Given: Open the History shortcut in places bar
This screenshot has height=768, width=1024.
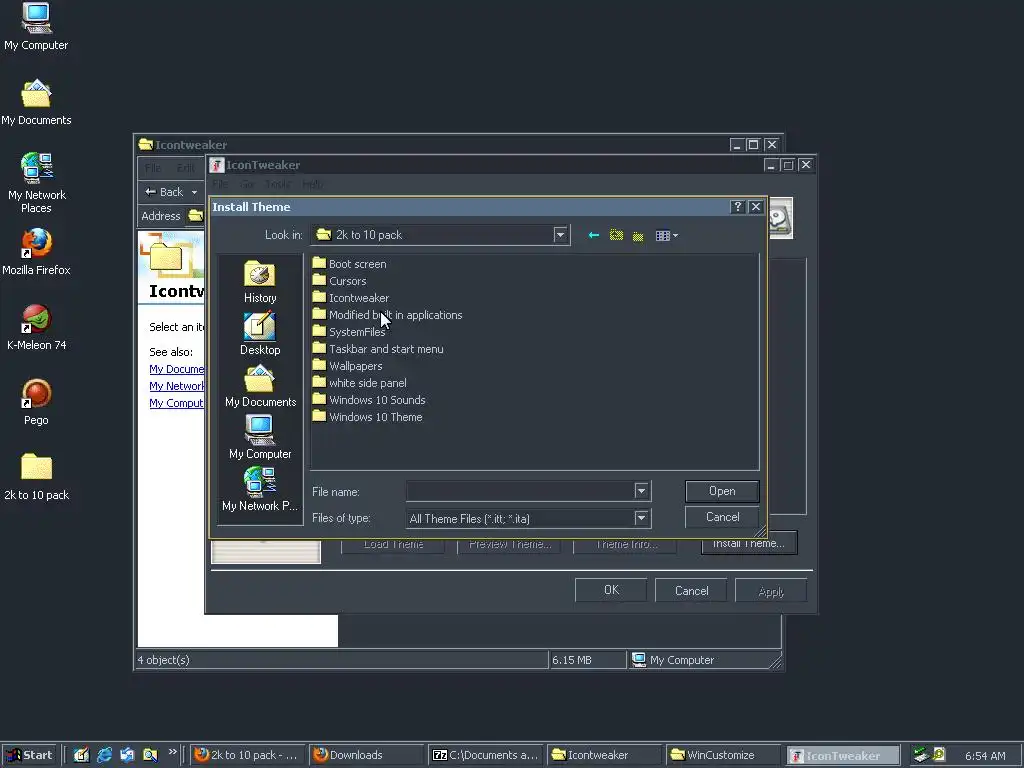Looking at the screenshot, I should [260, 281].
